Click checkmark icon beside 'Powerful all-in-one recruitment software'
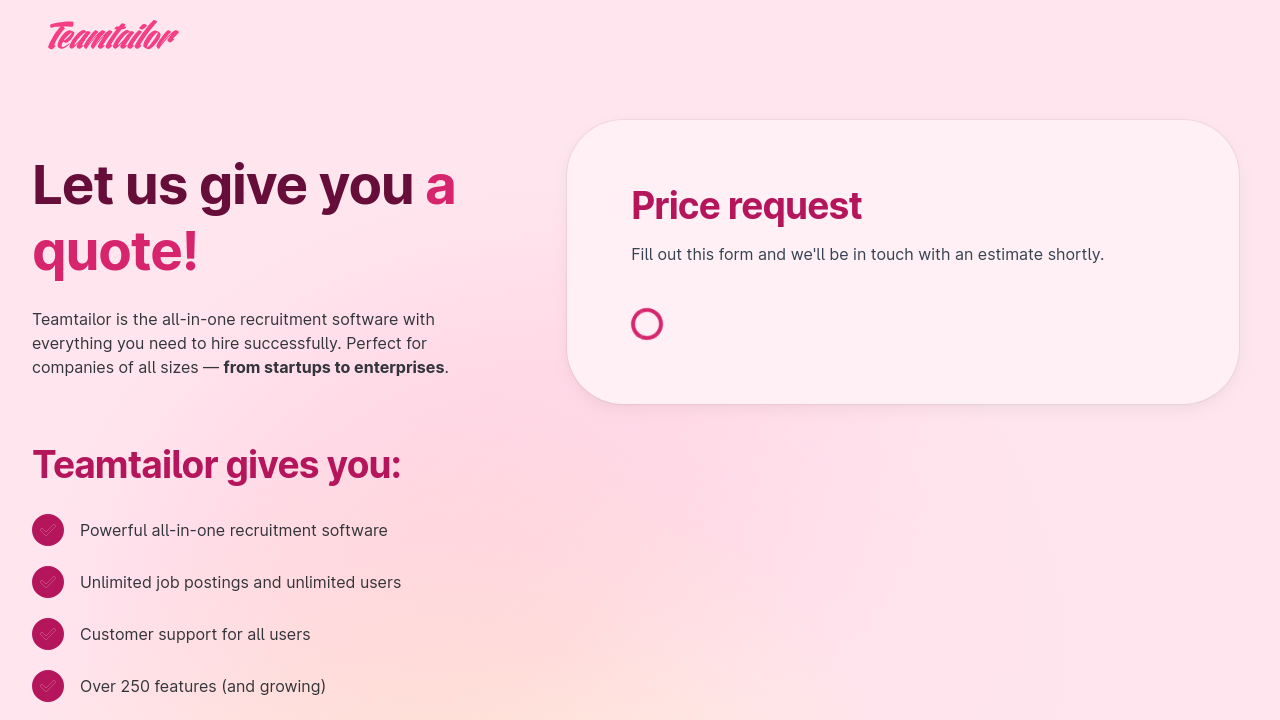Image resolution: width=1280 pixels, height=720 pixels. (48, 530)
